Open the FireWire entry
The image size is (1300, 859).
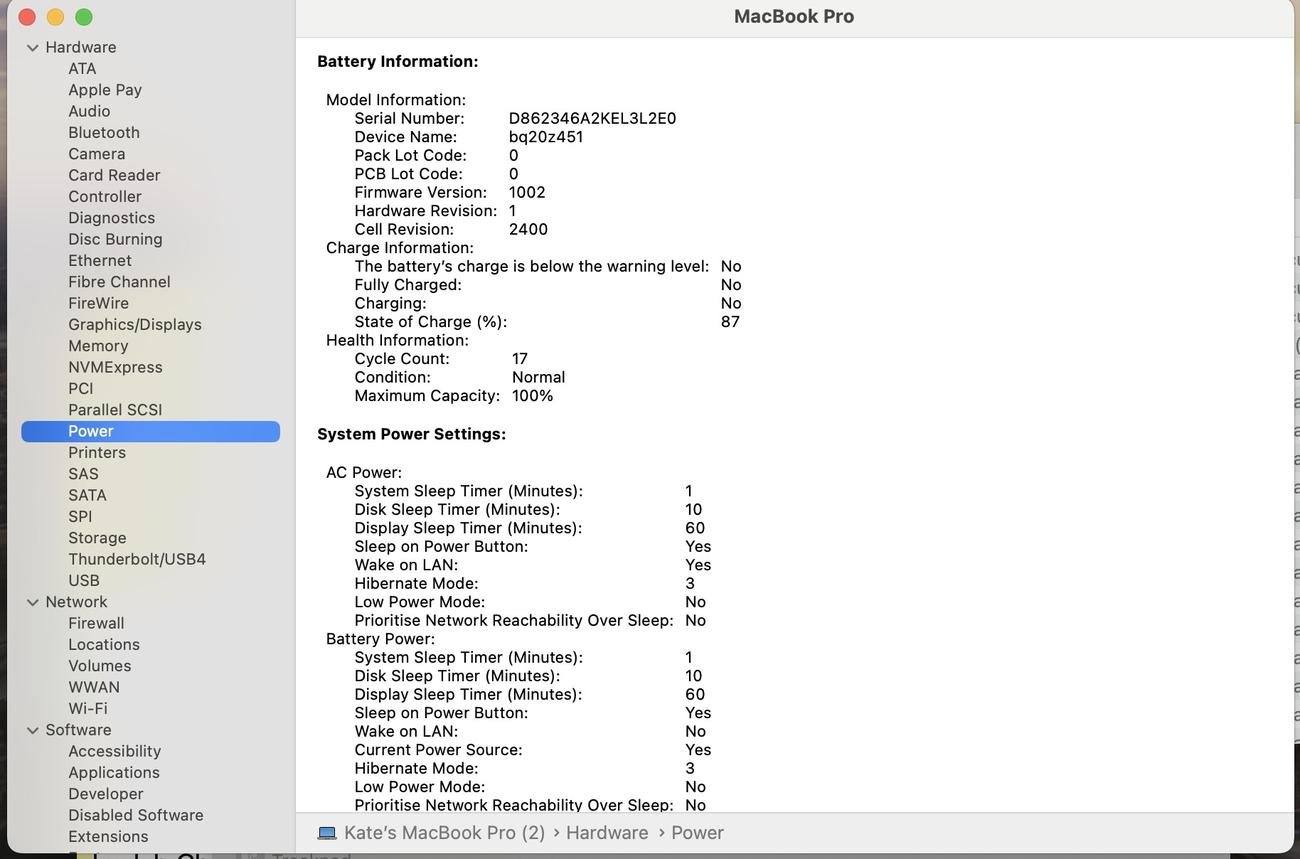pyautogui.click(x=98, y=303)
